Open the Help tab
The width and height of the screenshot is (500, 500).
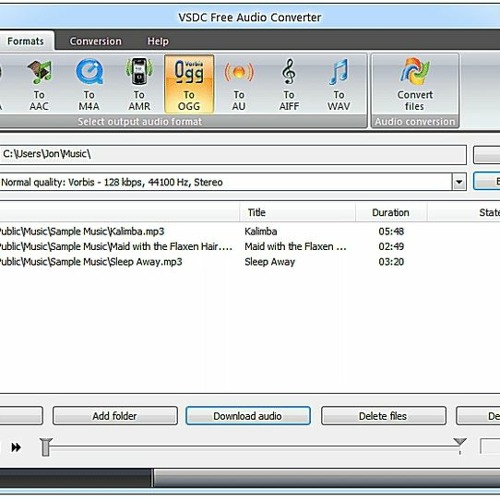tap(158, 41)
